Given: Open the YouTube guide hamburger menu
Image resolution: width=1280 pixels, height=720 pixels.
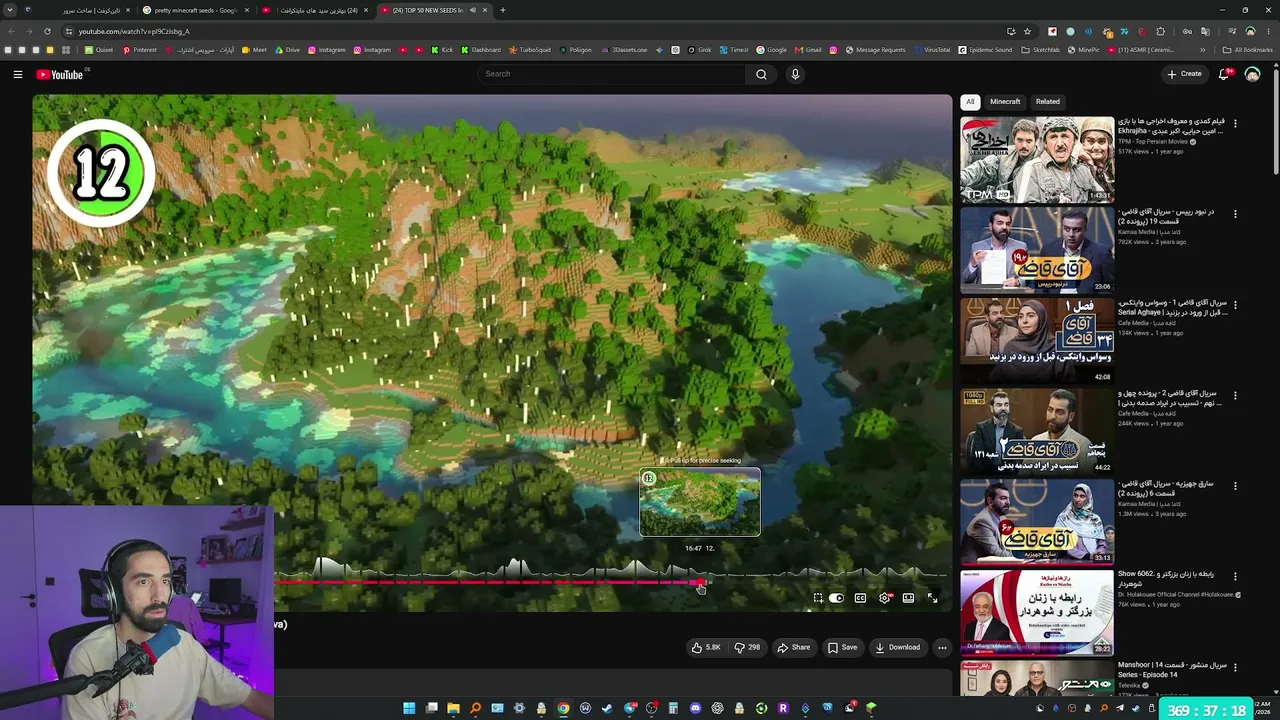Looking at the screenshot, I should [17, 74].
